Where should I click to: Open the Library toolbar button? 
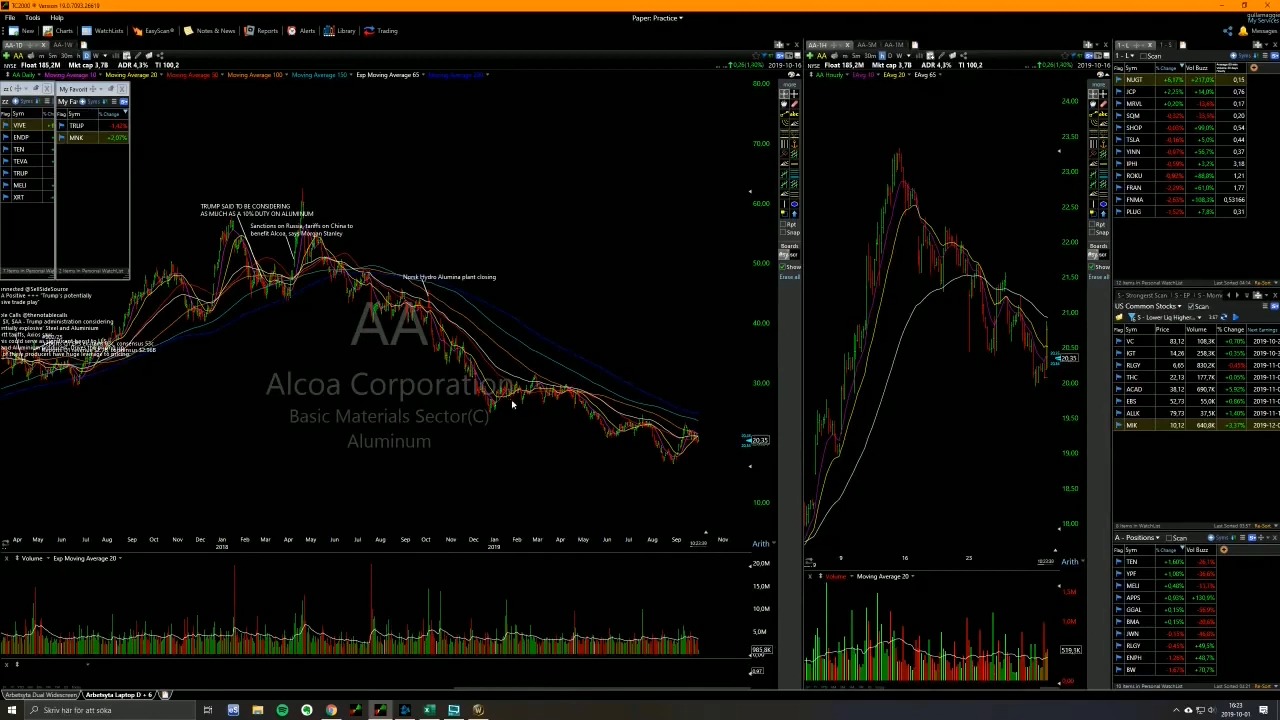point(340,30)
